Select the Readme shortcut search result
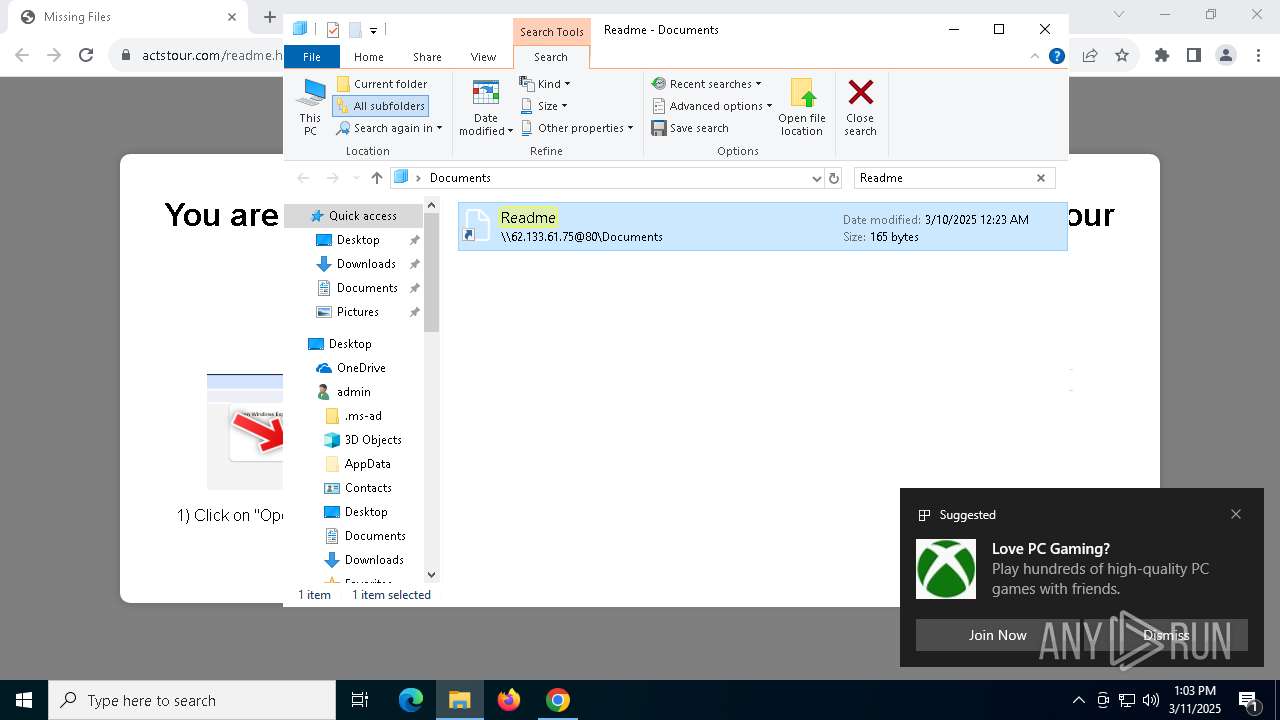Viewport: 1280px width, 720px height. coord(763,226)
